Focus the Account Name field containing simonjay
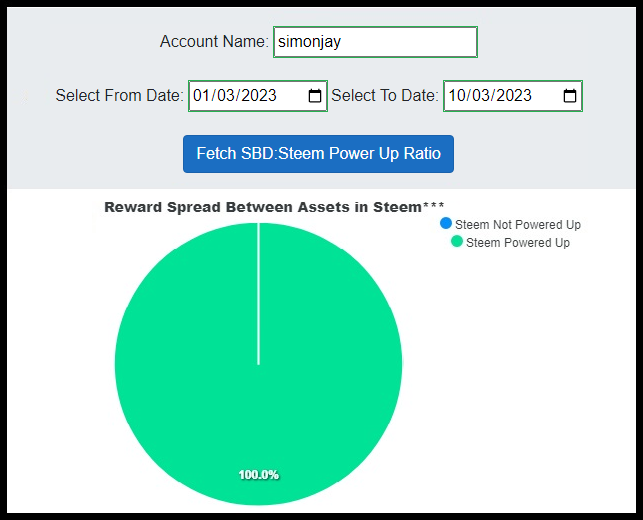Viewport: 643px width, 520px height. pyautogui.click(x=375, y=42)
